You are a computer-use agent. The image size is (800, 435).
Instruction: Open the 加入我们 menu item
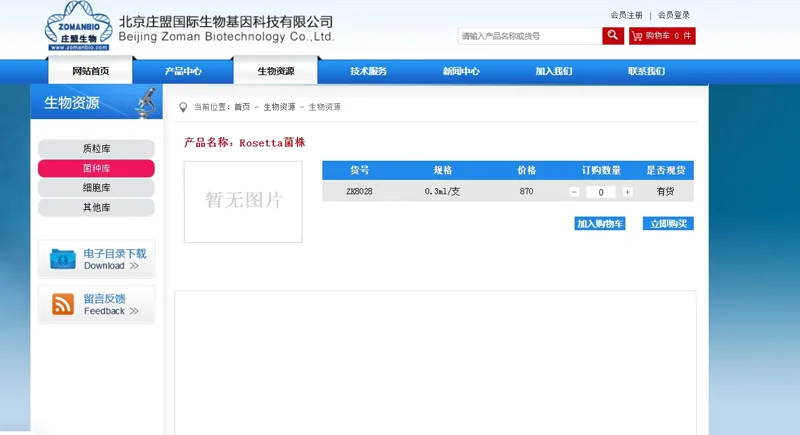point(554,71)
